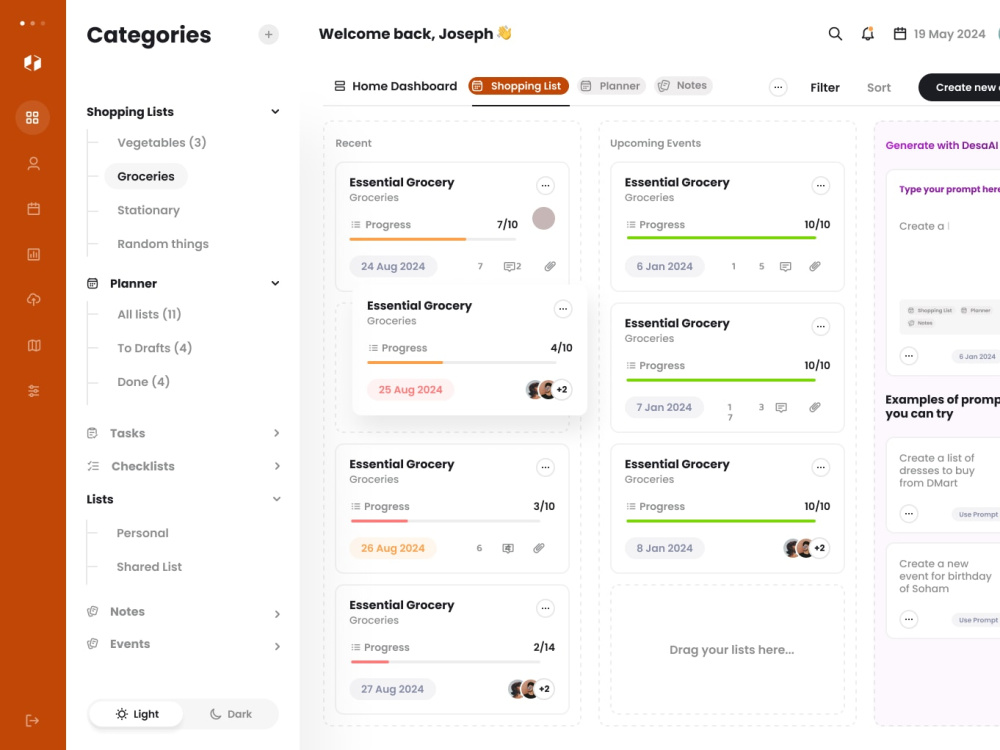Screen dimensions: 1000x750
Task: Open the search icon in header
Action: (835, 34)
